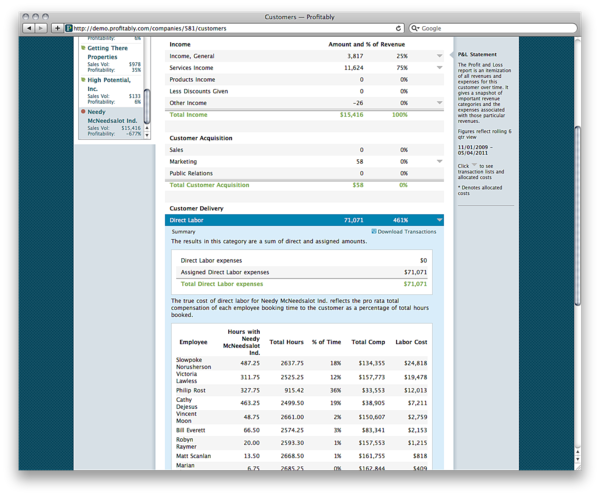Click the Amount and % of Revenue header
Image resolution: width=600 pixels, height=496 pixels.
[x=366, y=44]
